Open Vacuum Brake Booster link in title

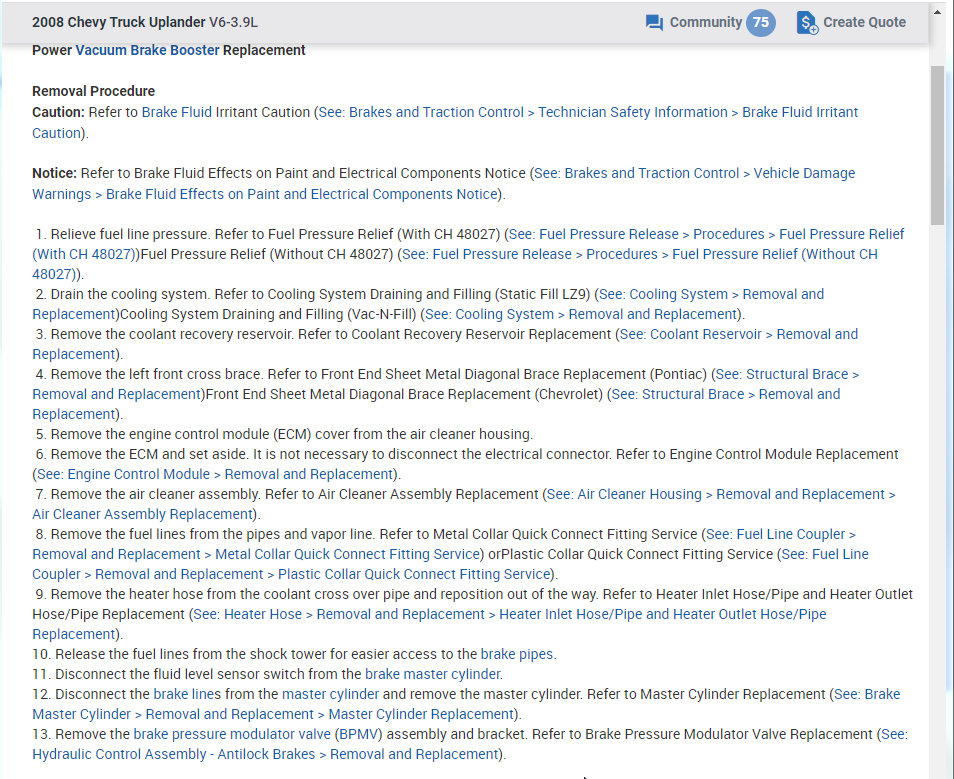click(x=147, y=51)
